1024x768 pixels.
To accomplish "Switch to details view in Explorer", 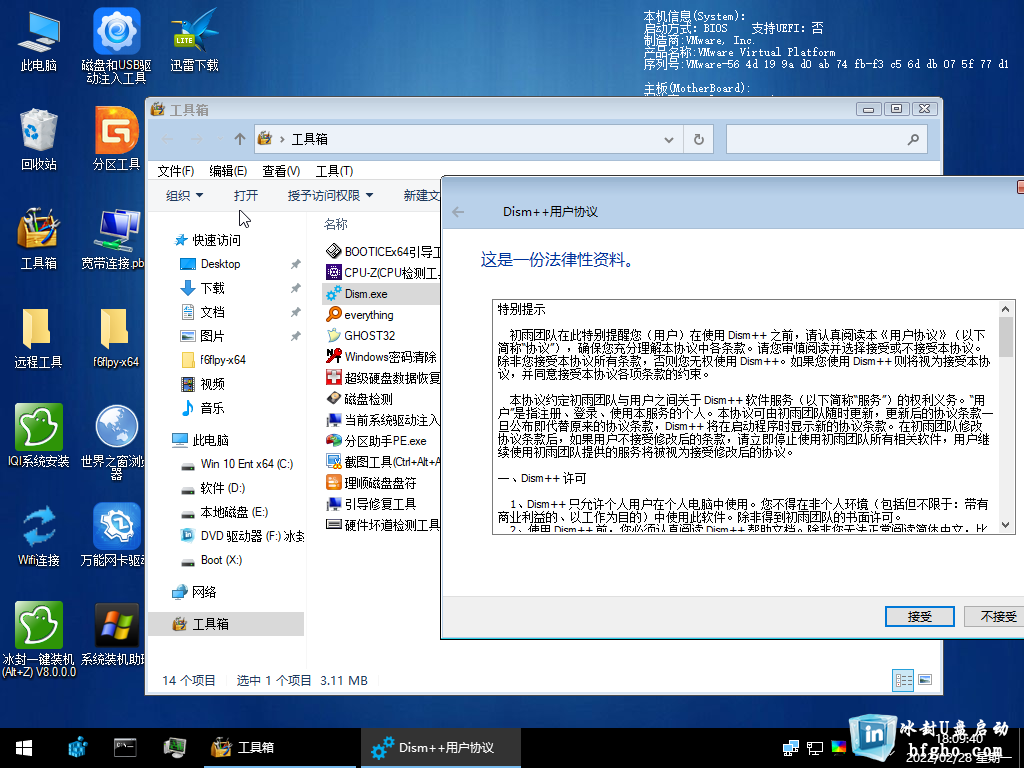I will click(x=903, y=680).
